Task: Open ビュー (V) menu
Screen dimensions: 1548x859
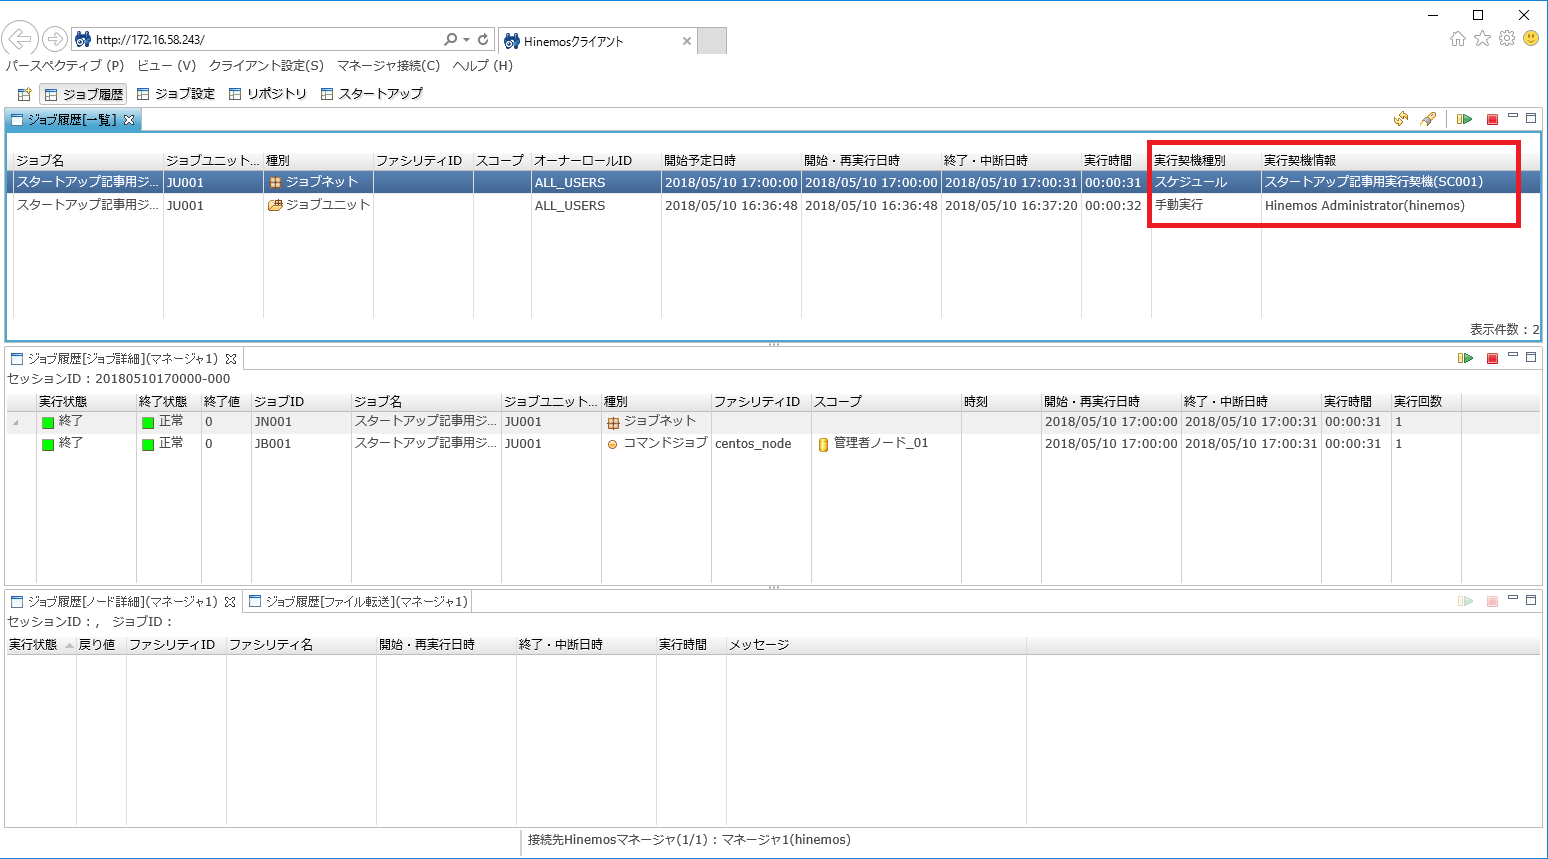Action: 166,66
